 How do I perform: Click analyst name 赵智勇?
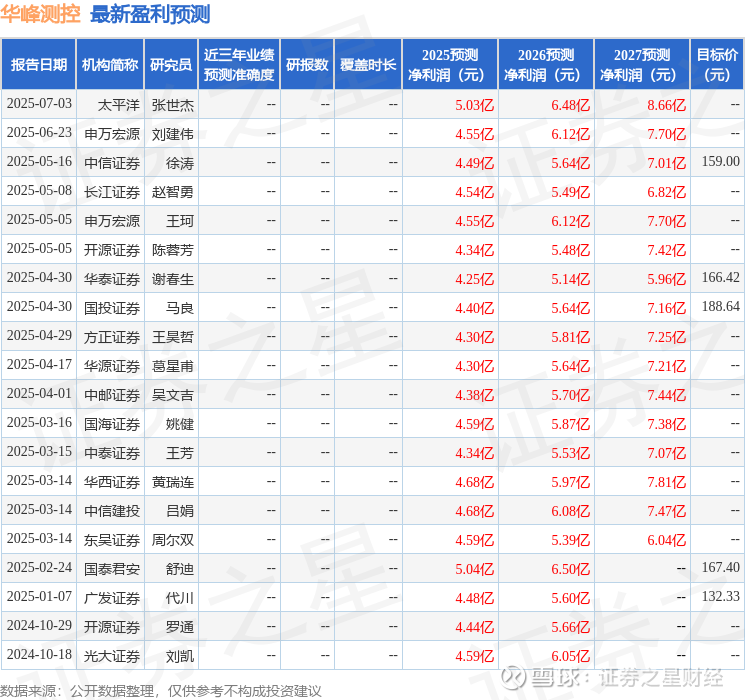(172, 192)
